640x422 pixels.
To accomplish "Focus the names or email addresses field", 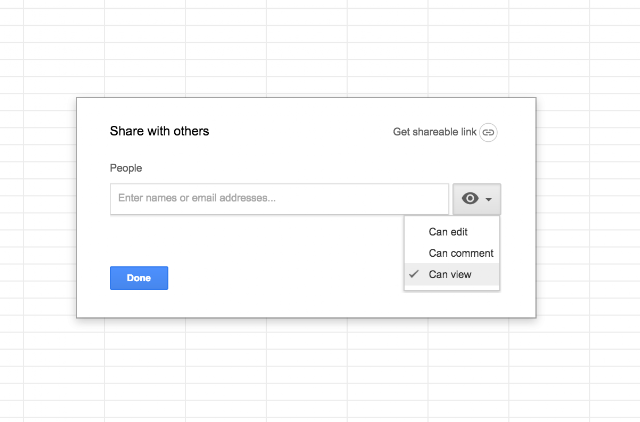I will 279,199.
